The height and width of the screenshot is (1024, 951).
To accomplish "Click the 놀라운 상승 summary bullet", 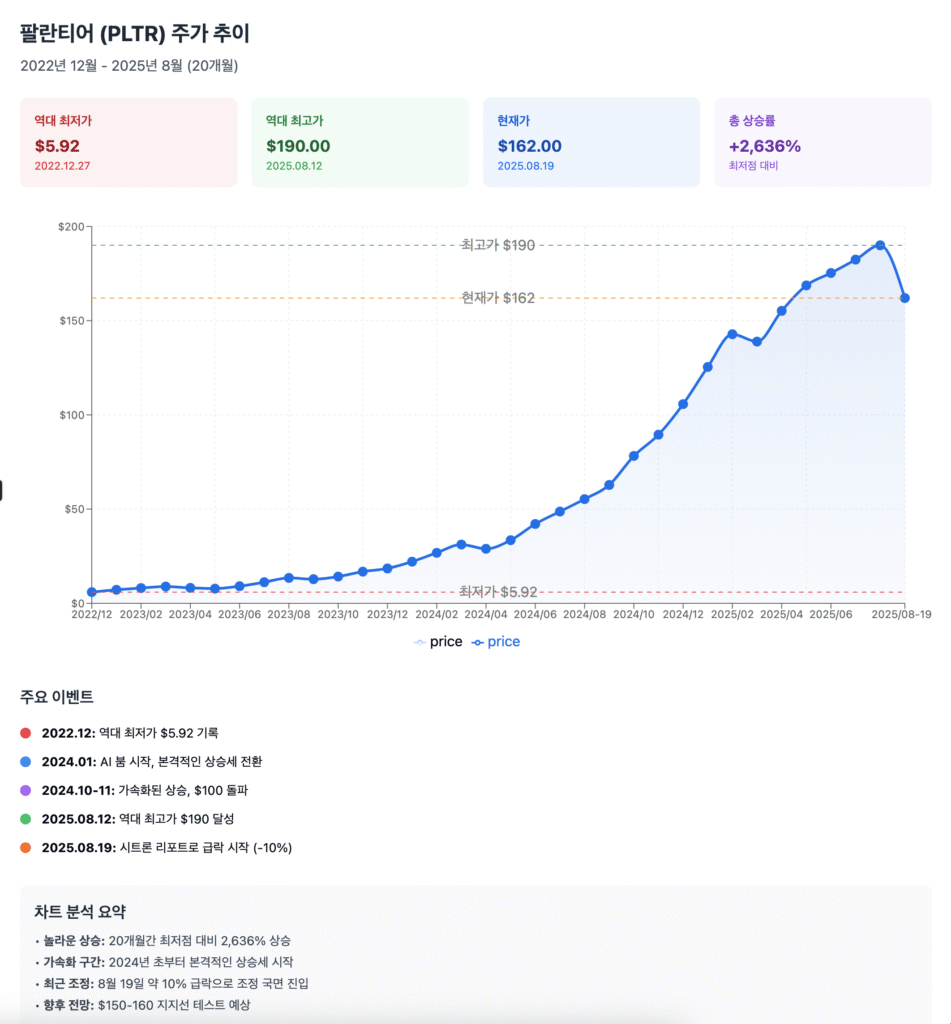I will [163, 941].
